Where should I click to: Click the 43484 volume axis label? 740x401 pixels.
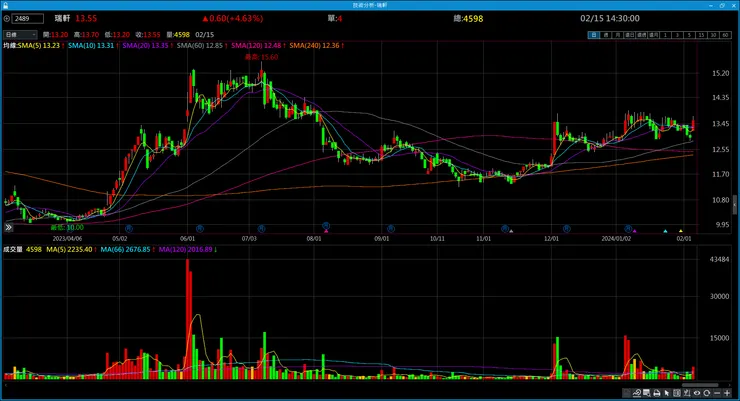(x=719, y=259)
